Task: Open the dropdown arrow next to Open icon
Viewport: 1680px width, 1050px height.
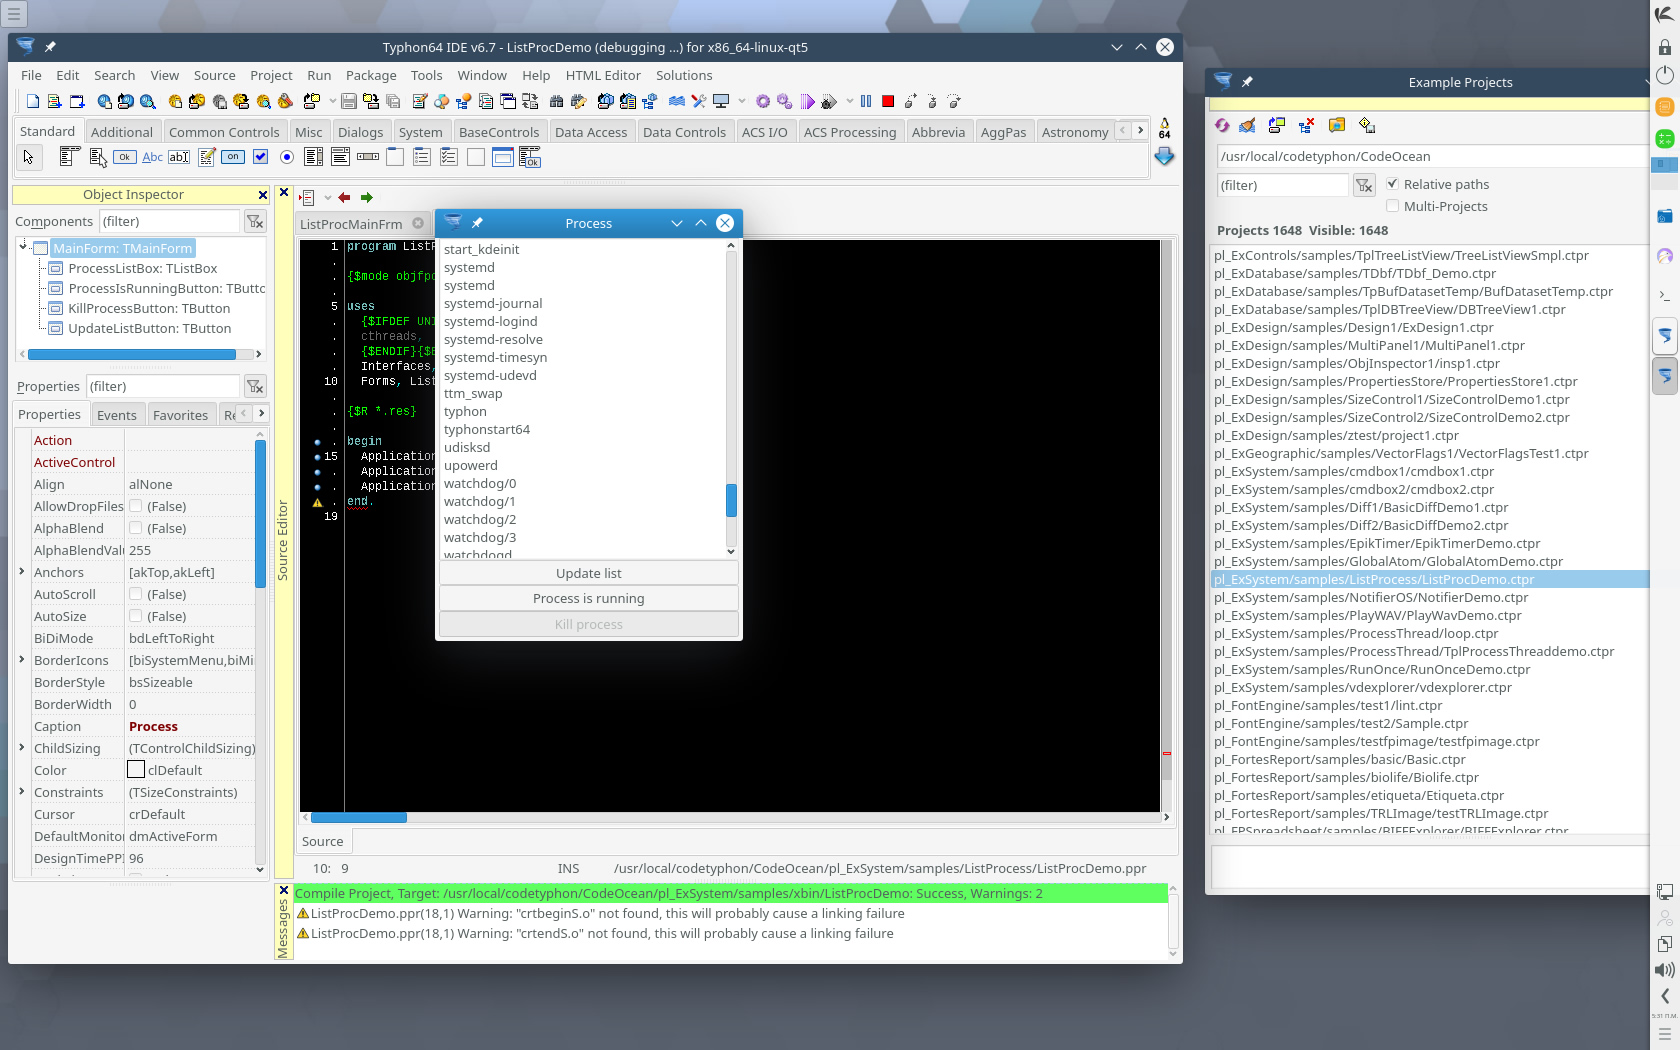Action: click(333, 101)
